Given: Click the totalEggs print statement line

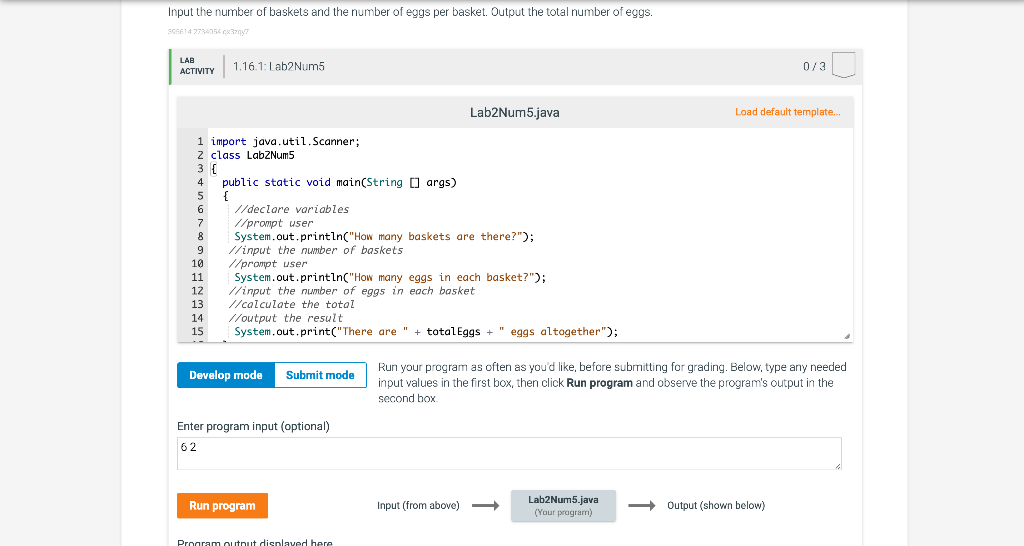Looking at the screenshot, I should pos(426,331).
